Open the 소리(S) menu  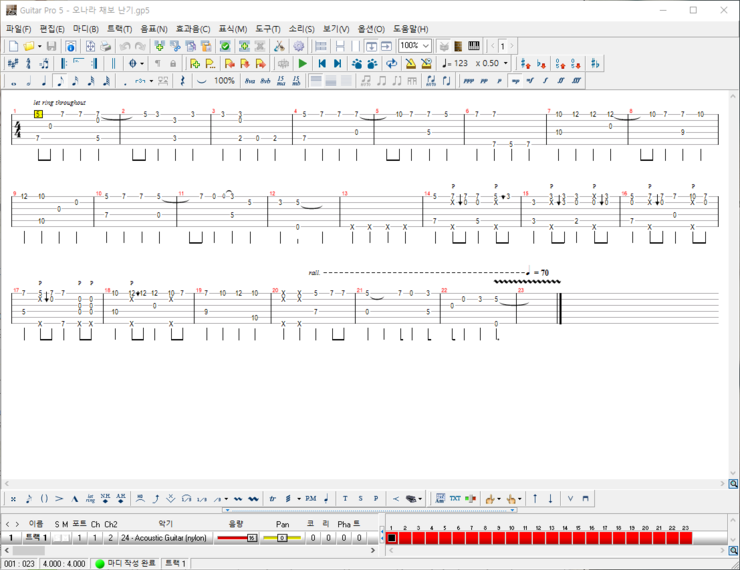click(x=302, y=29)
